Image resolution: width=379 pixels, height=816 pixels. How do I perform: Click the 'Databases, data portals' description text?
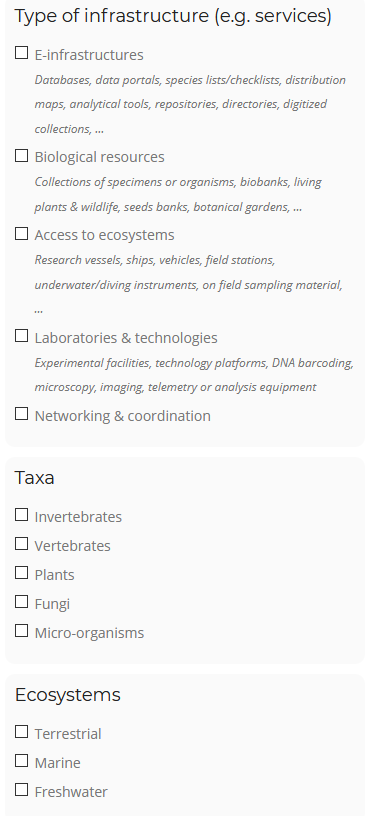[x=190, y=104]
